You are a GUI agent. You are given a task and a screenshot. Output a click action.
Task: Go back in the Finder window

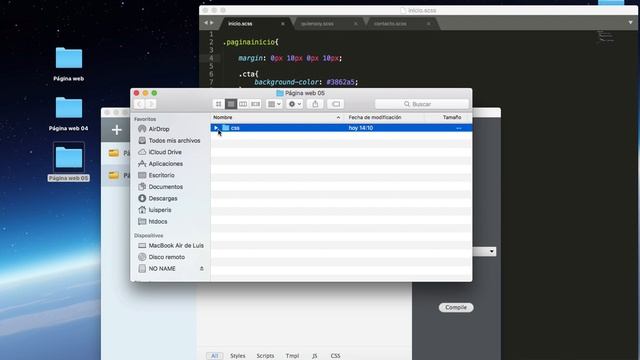pyautogui.click(x=140, y=104)
